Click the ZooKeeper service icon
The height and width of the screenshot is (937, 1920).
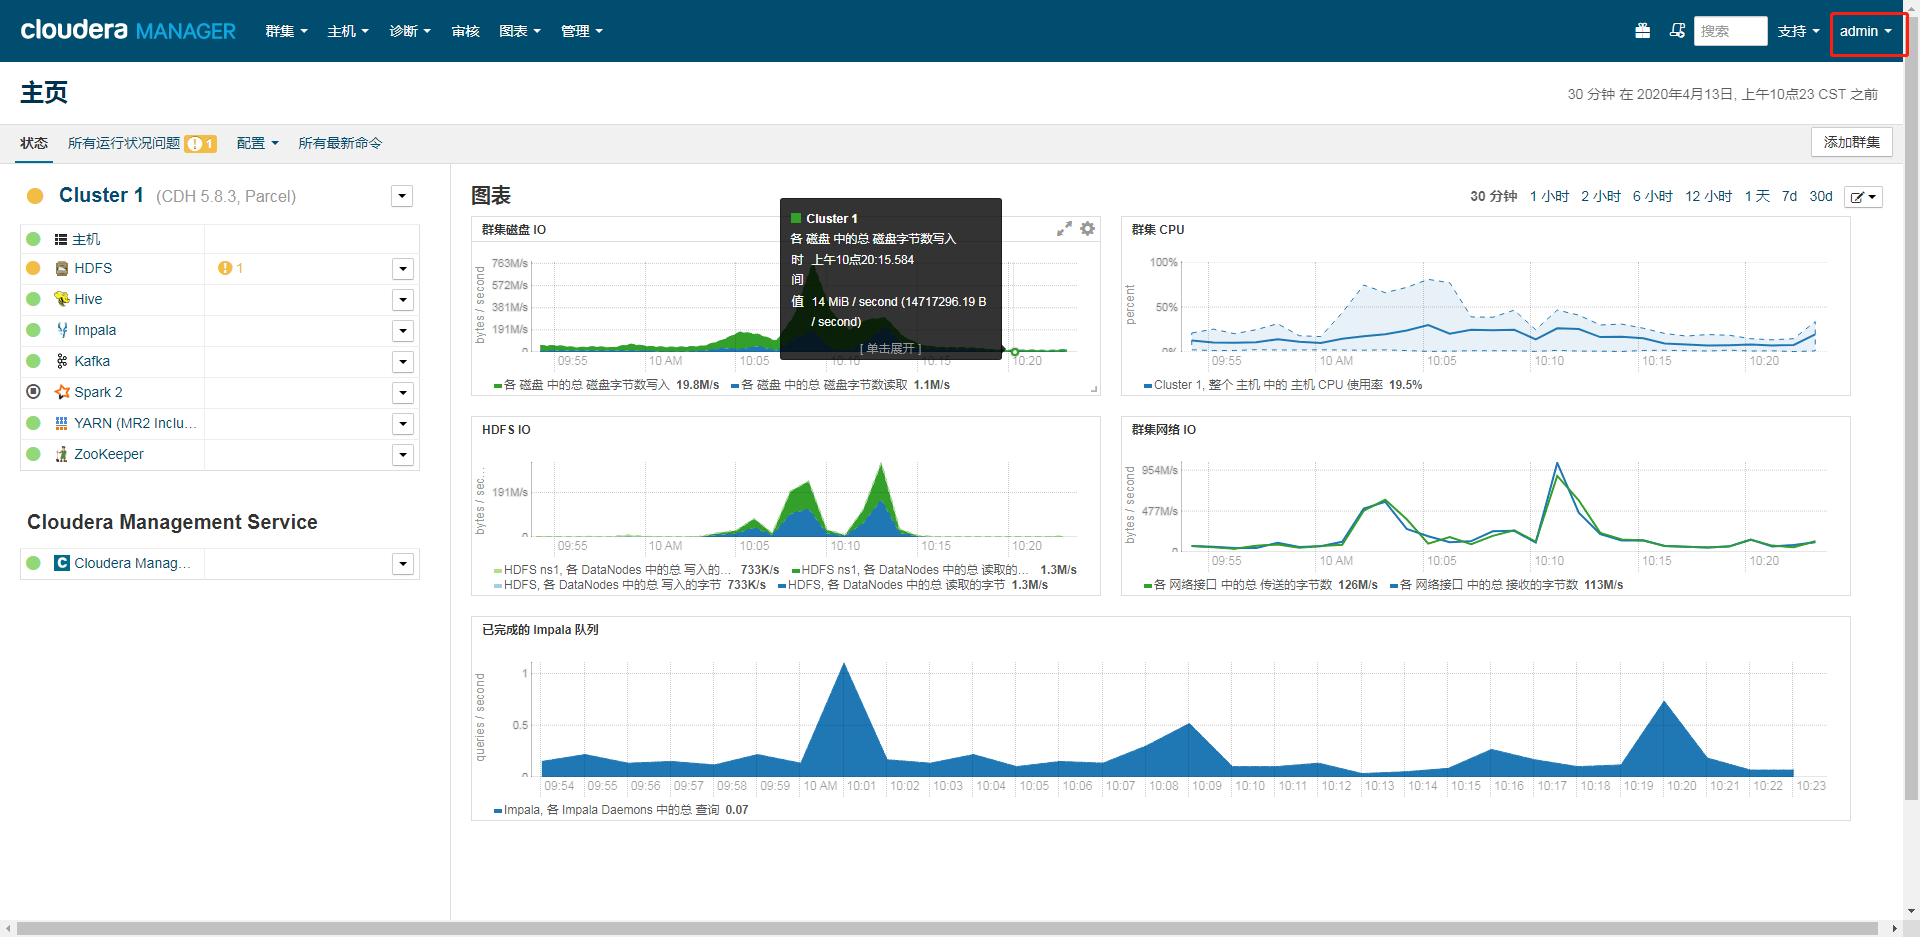tap(61, 454)
